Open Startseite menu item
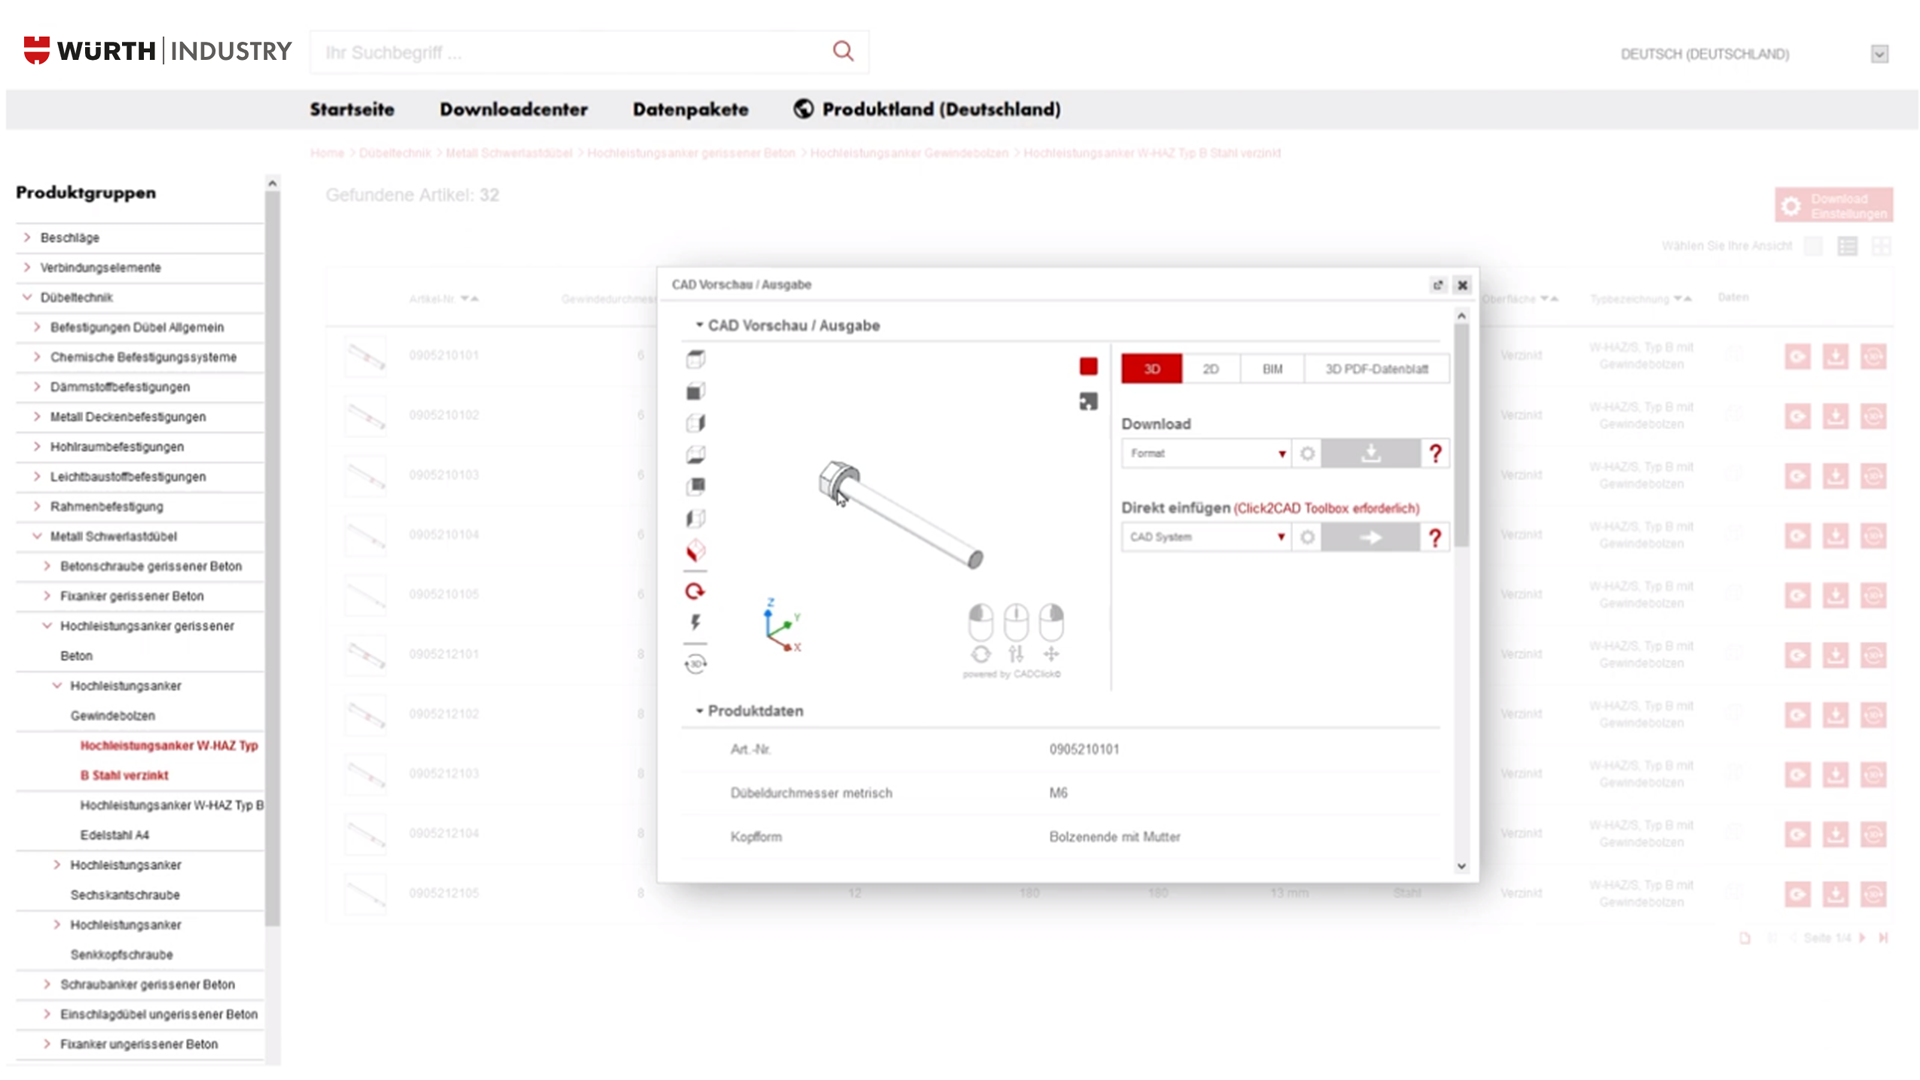1920x1080 pixels. 352,109
